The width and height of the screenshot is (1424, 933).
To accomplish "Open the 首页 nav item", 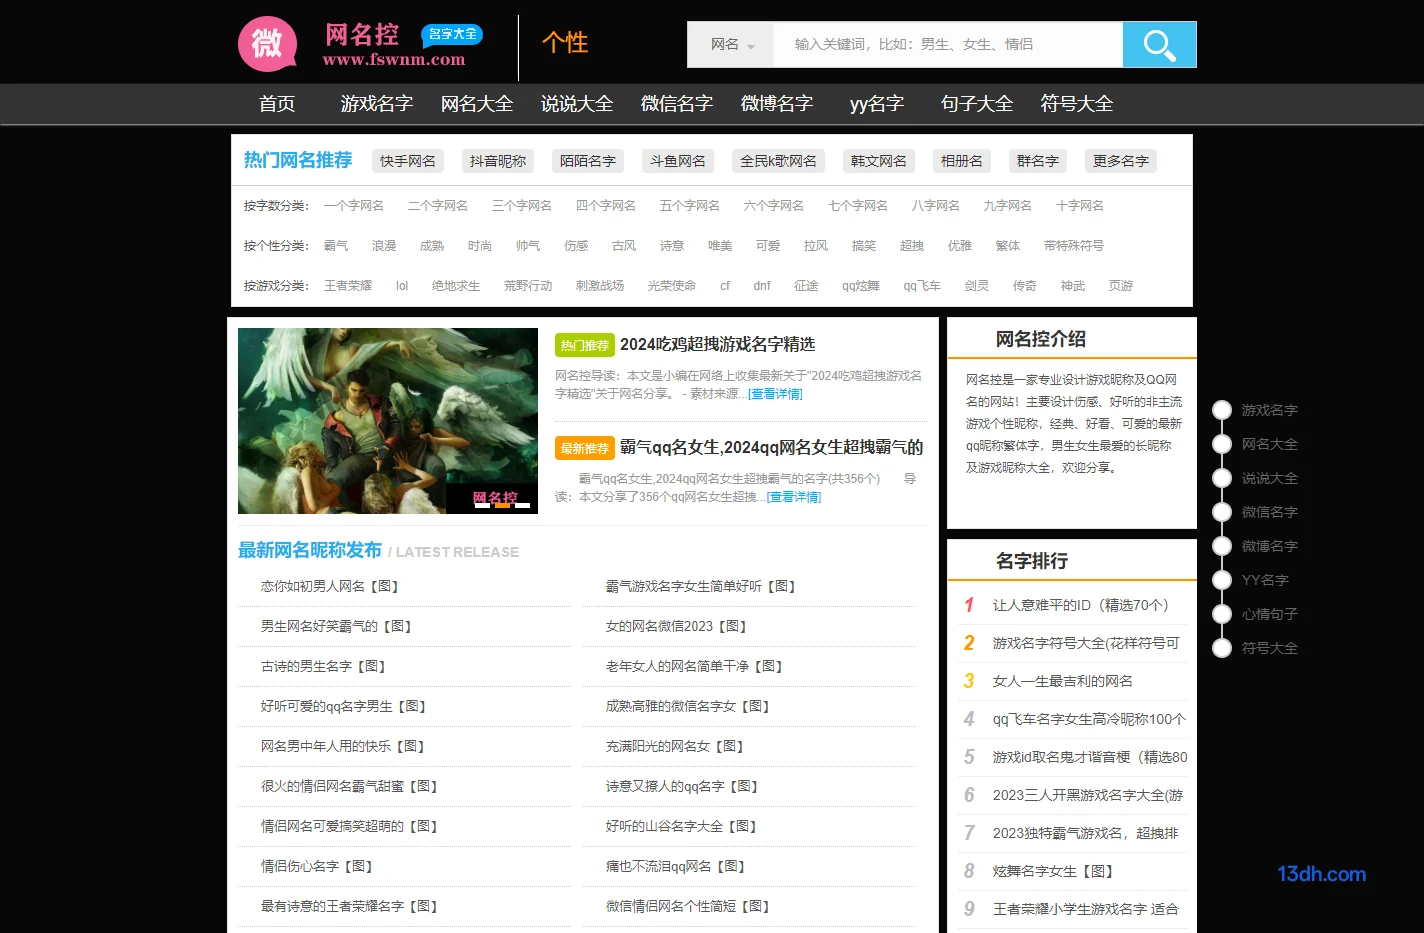I will click(277, 104).
